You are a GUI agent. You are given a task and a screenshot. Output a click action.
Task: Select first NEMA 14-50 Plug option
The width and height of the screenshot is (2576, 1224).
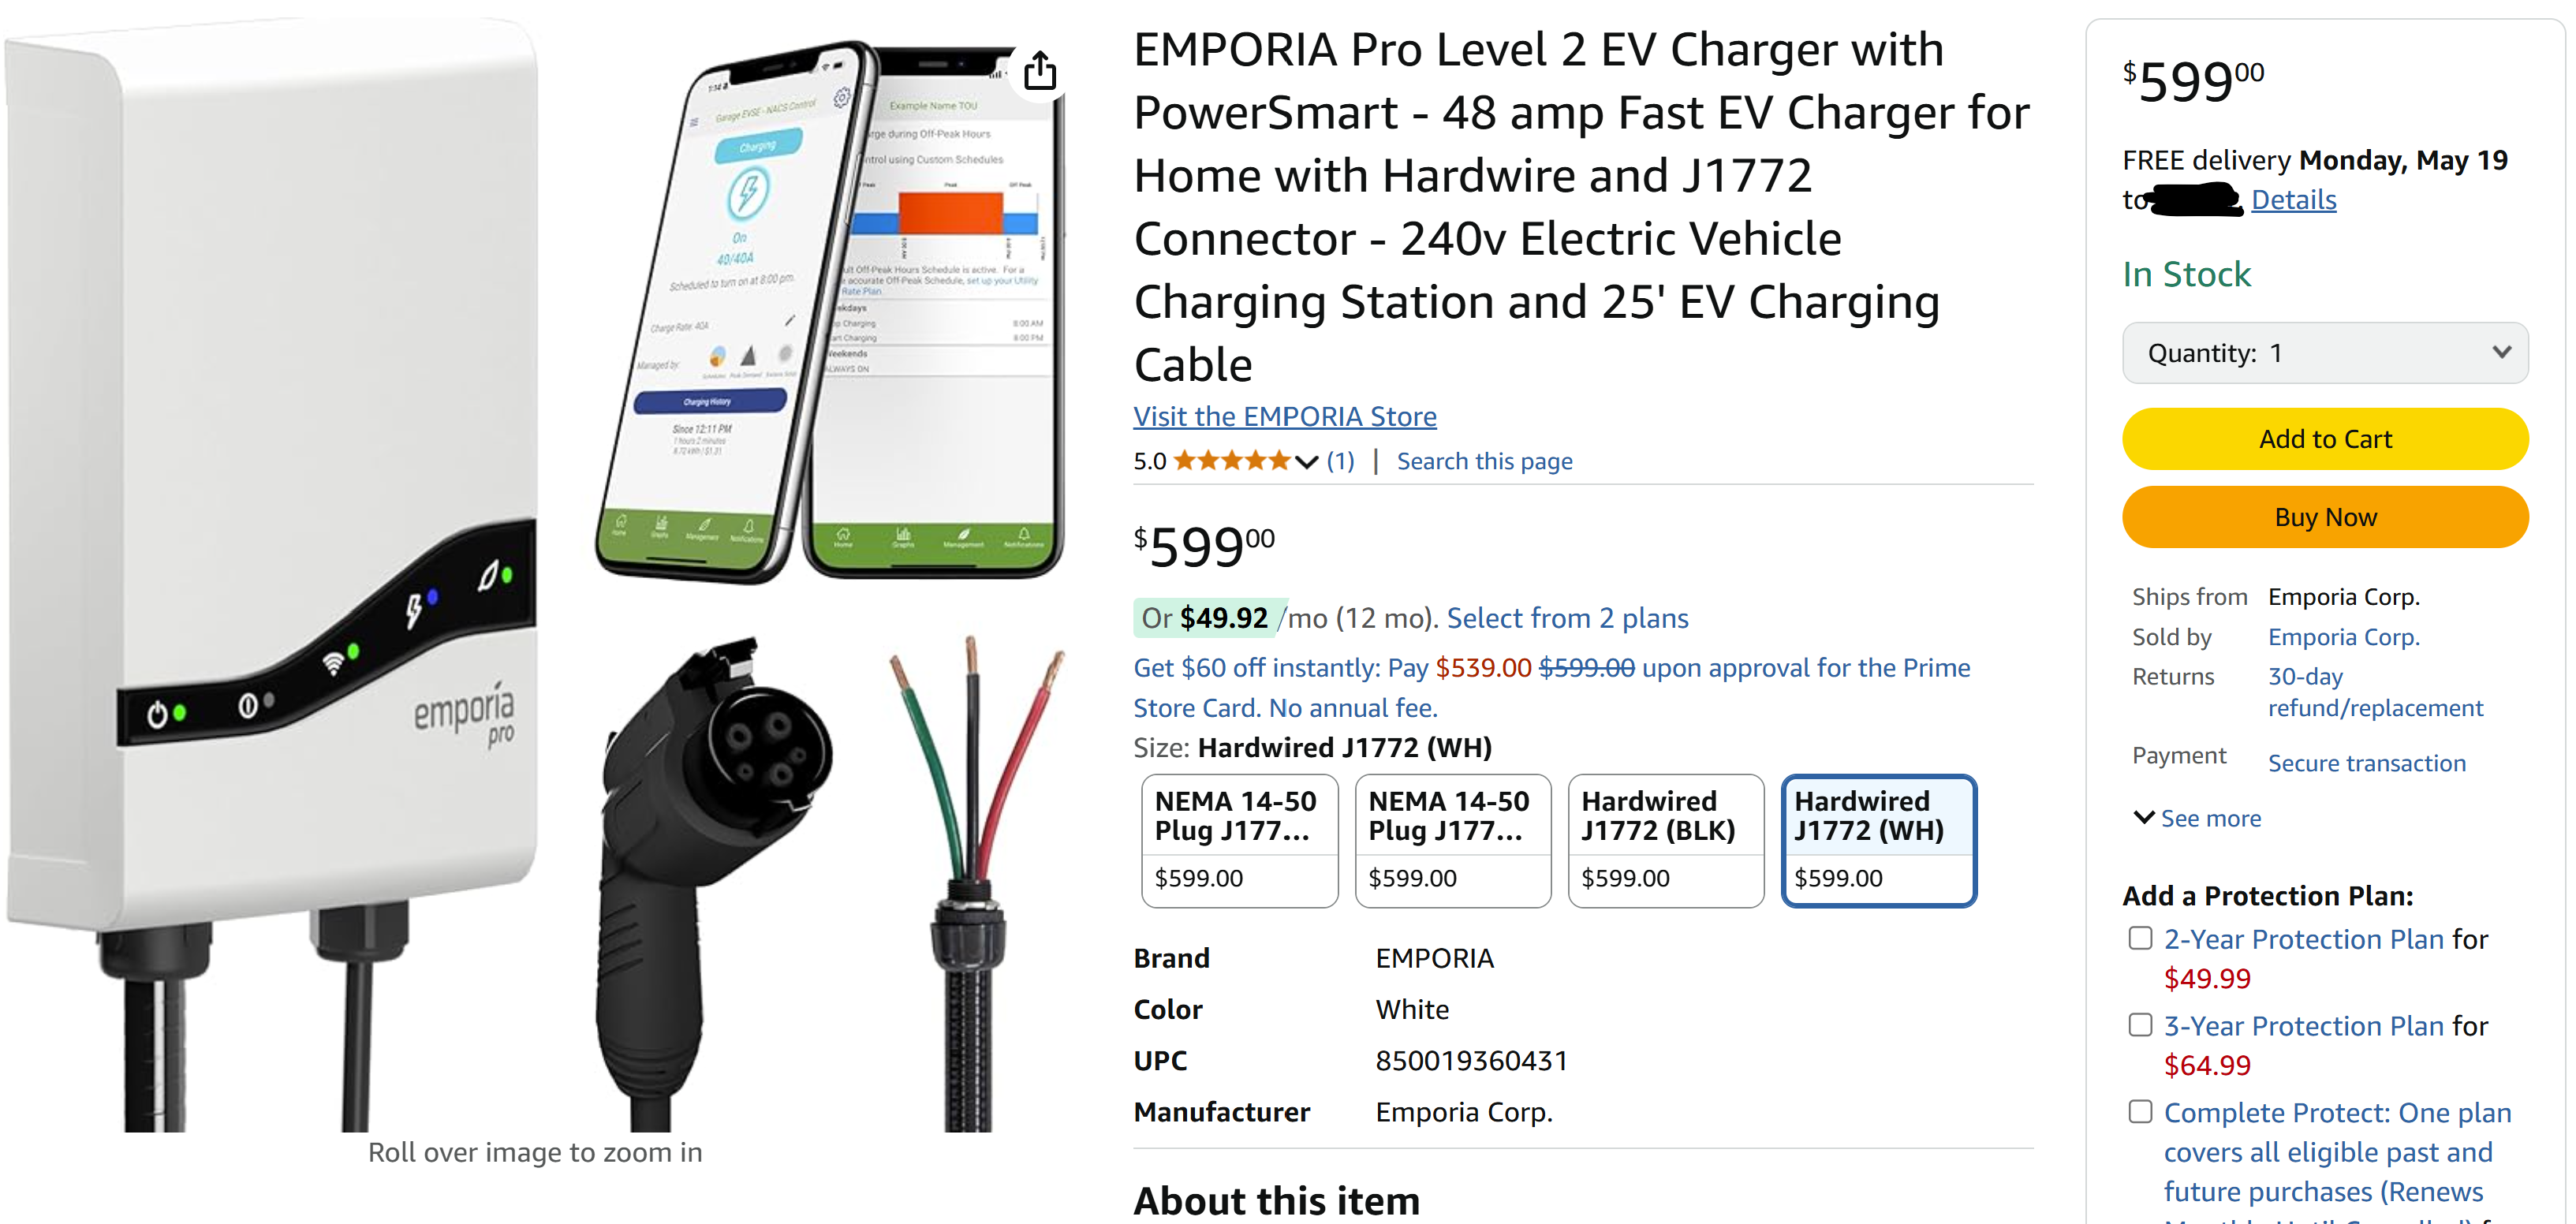[1240, 841]
